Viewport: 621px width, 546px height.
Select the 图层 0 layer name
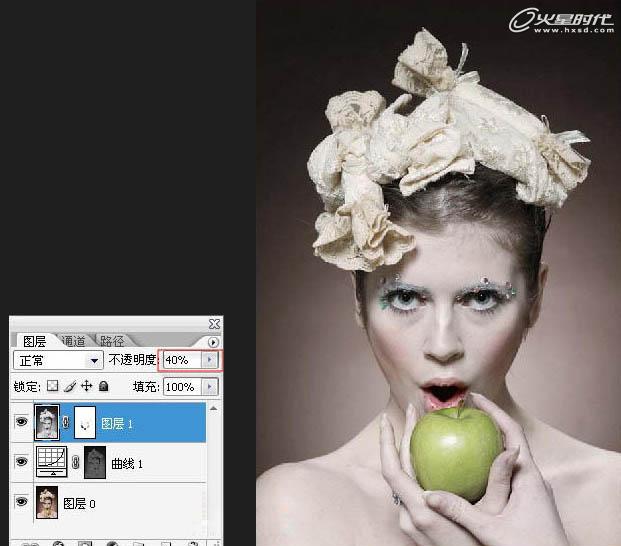(79, 504)
